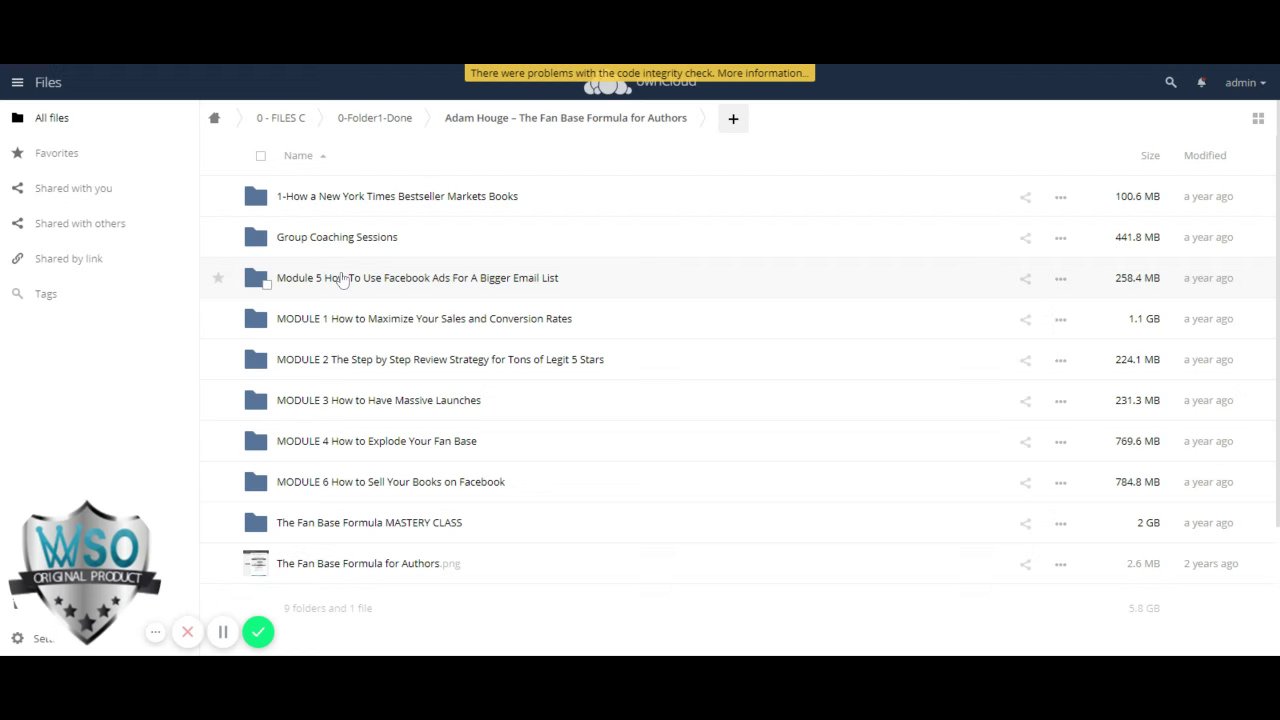Viewport: 1280px width, 720px height.
Task: Sort by the Size column header
Action: point(1150,156)
